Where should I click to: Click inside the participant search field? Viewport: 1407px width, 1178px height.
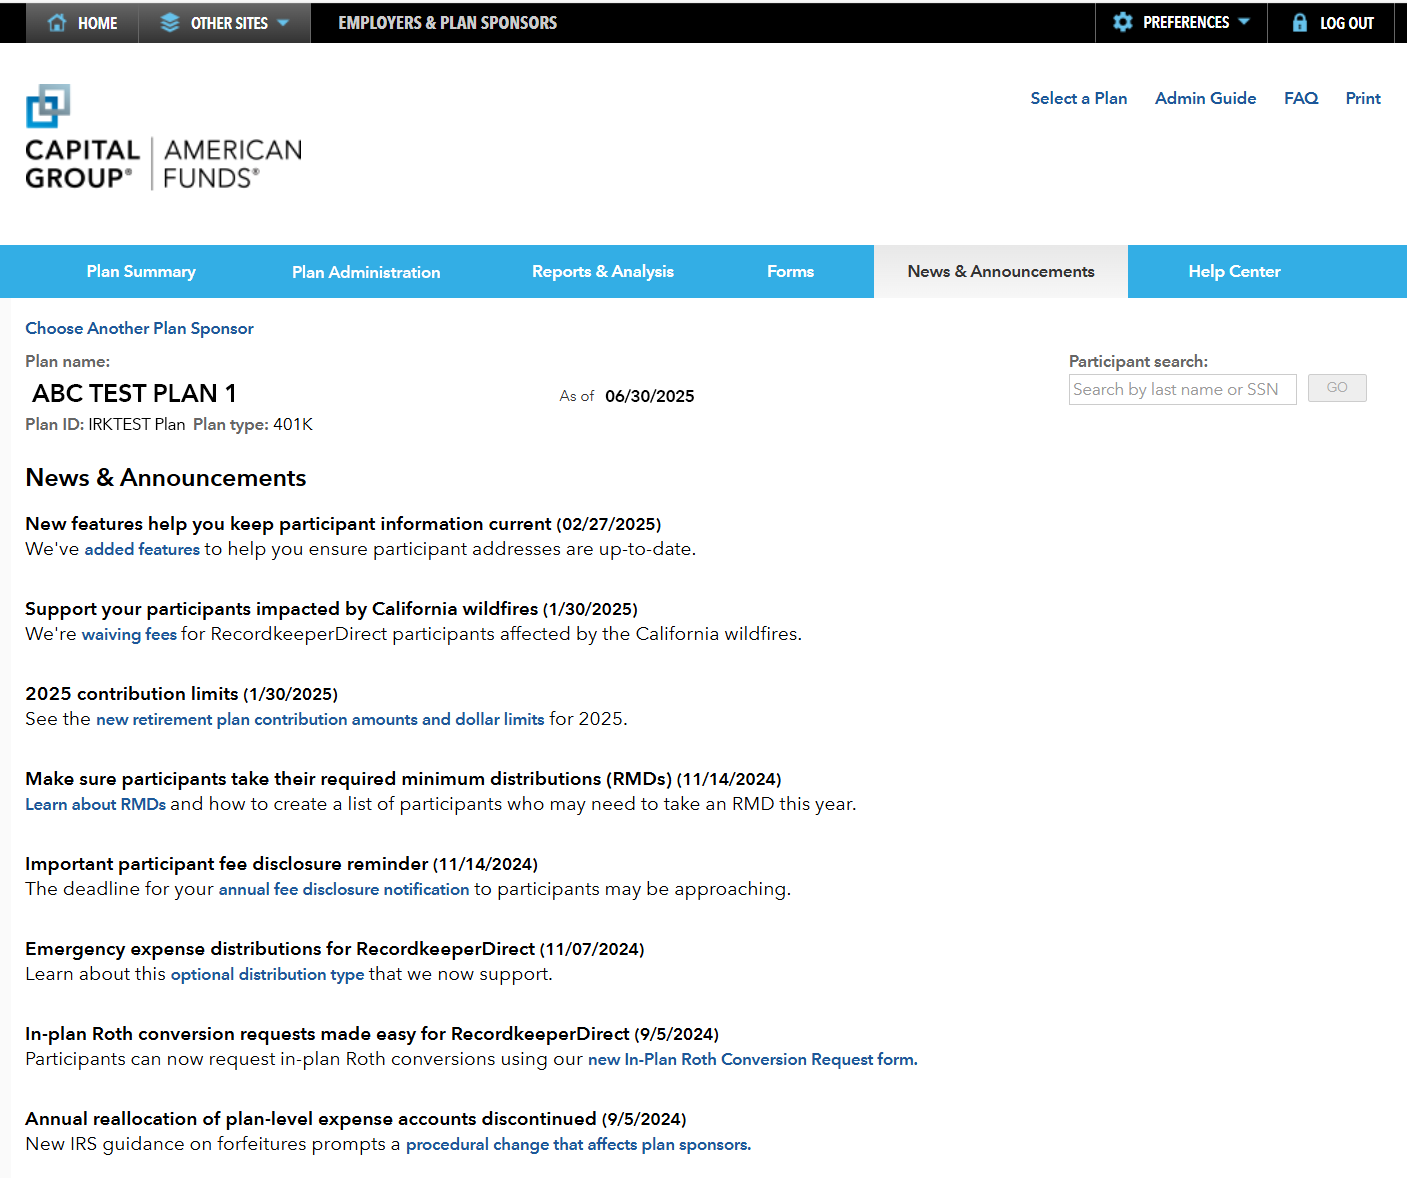click(1182, 389)
